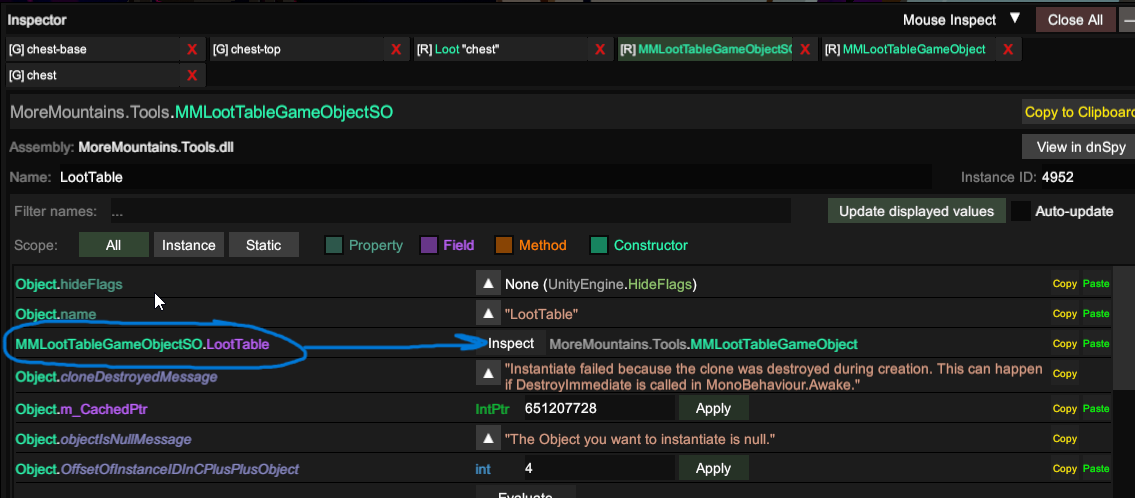Screen dimensions: 1135x498
Task: Close the [G] chest tab with red X
Action: [192, 75]
